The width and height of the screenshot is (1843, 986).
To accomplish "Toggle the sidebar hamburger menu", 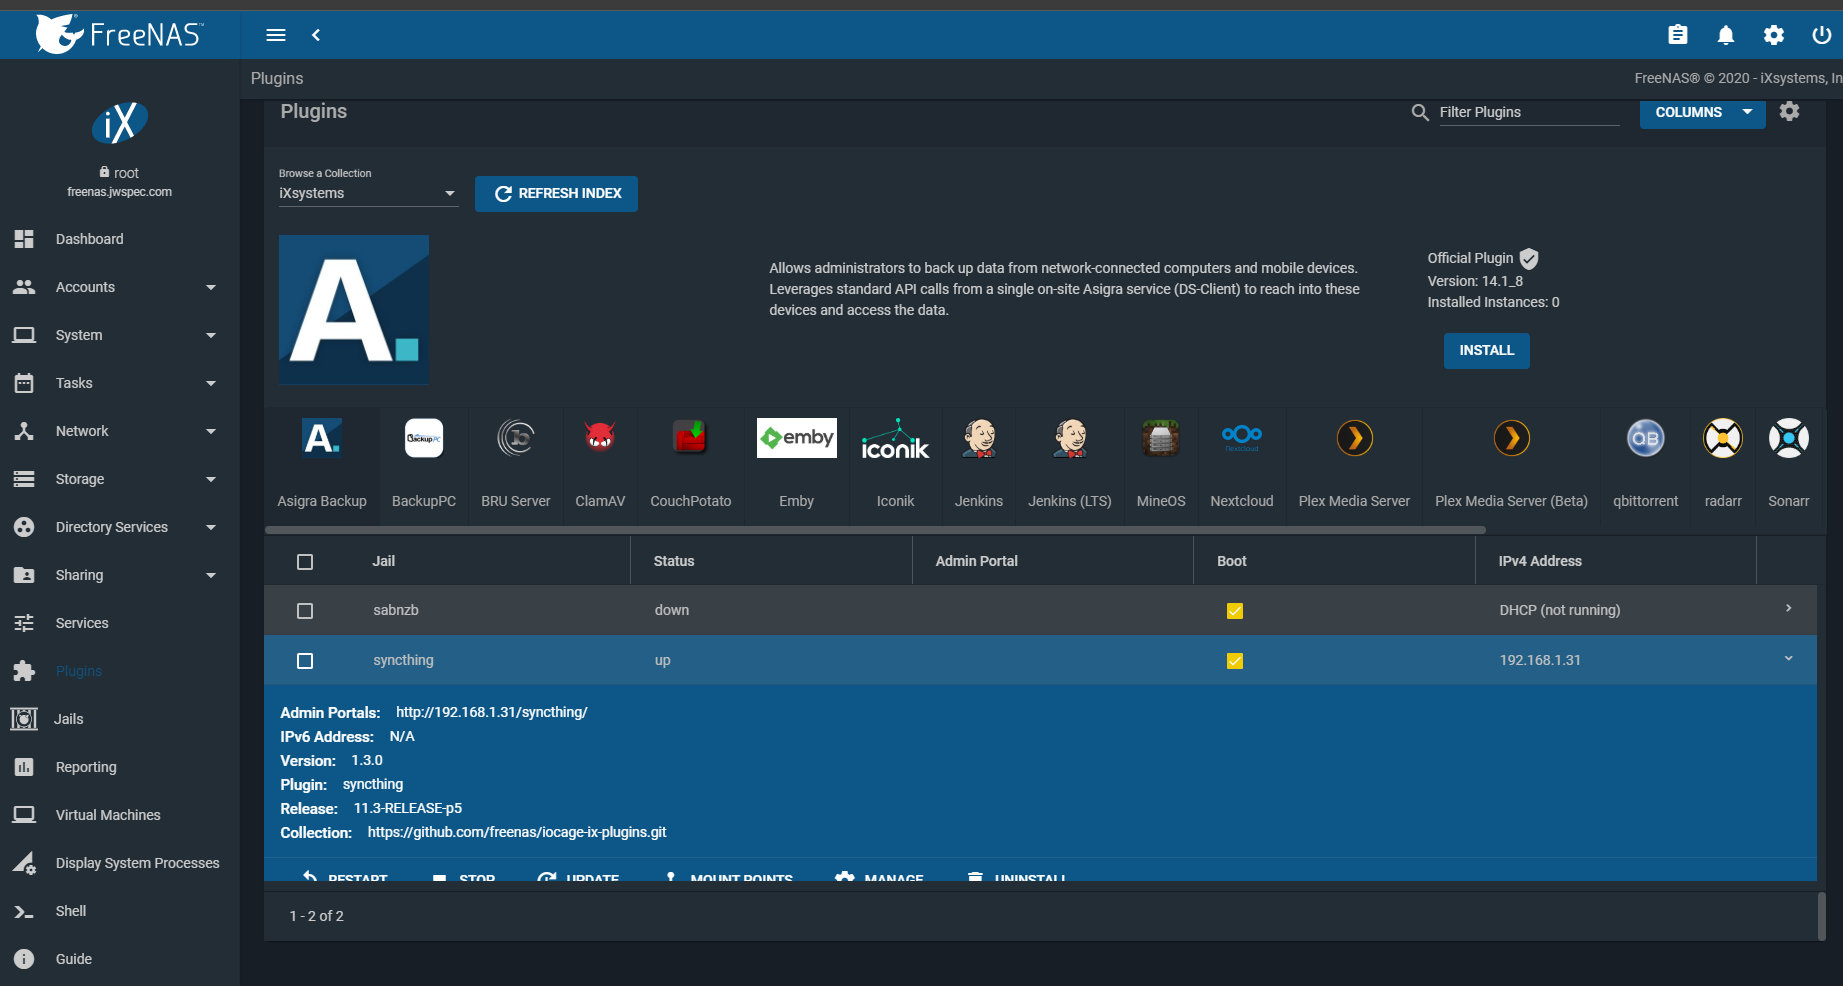I will click(276, 35).
